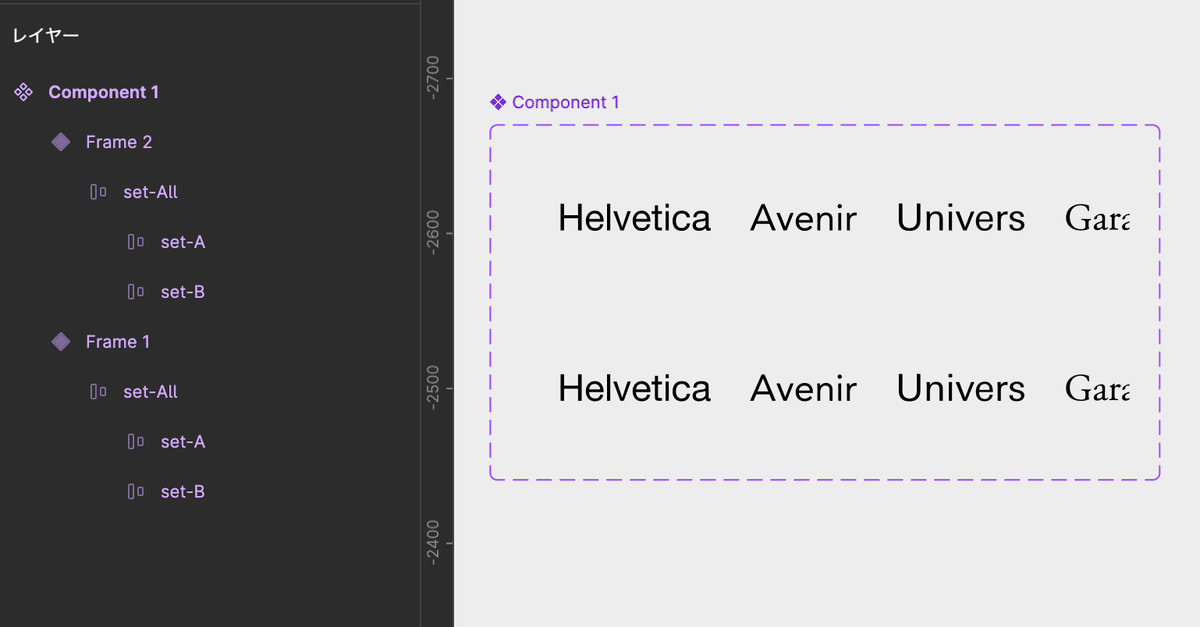1200x627 pixels.
Task: Click the auto-layout icon beside set-All under Frame 2
Action: [x=98, y=192]
